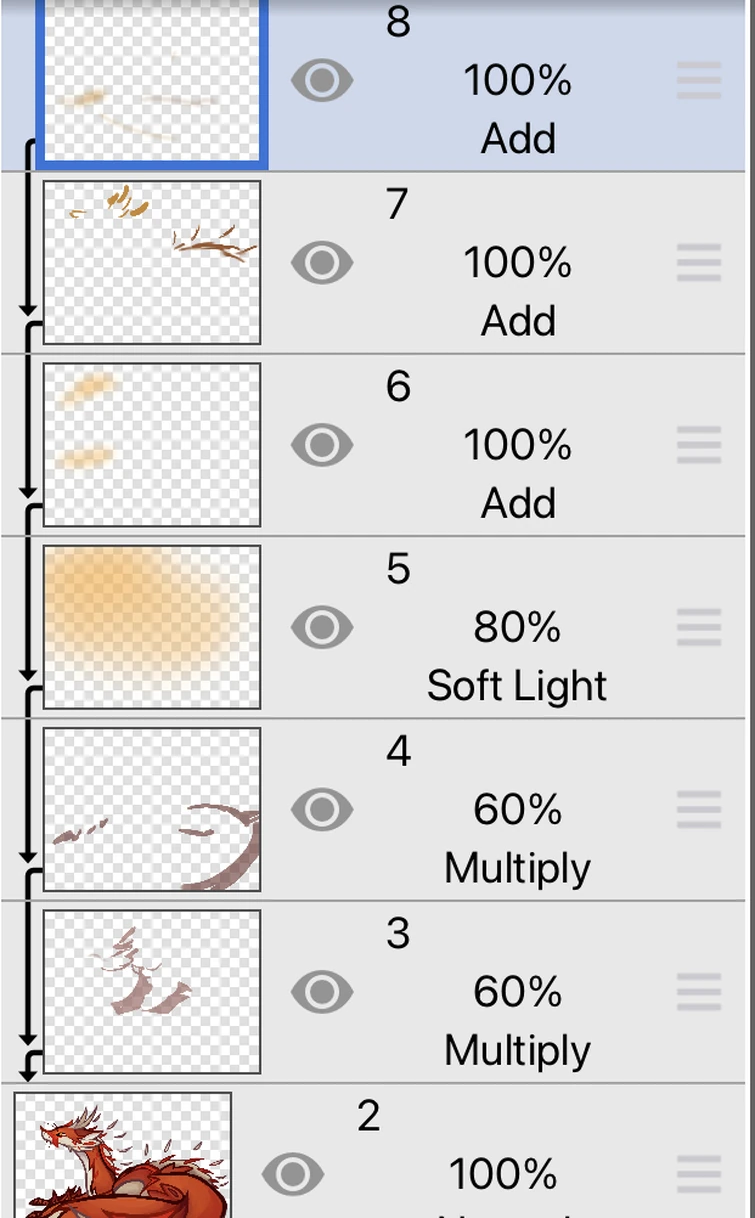The image size is (755, 1218).
Task: Click the drag handle for layer 6
Action: (699, 445)
